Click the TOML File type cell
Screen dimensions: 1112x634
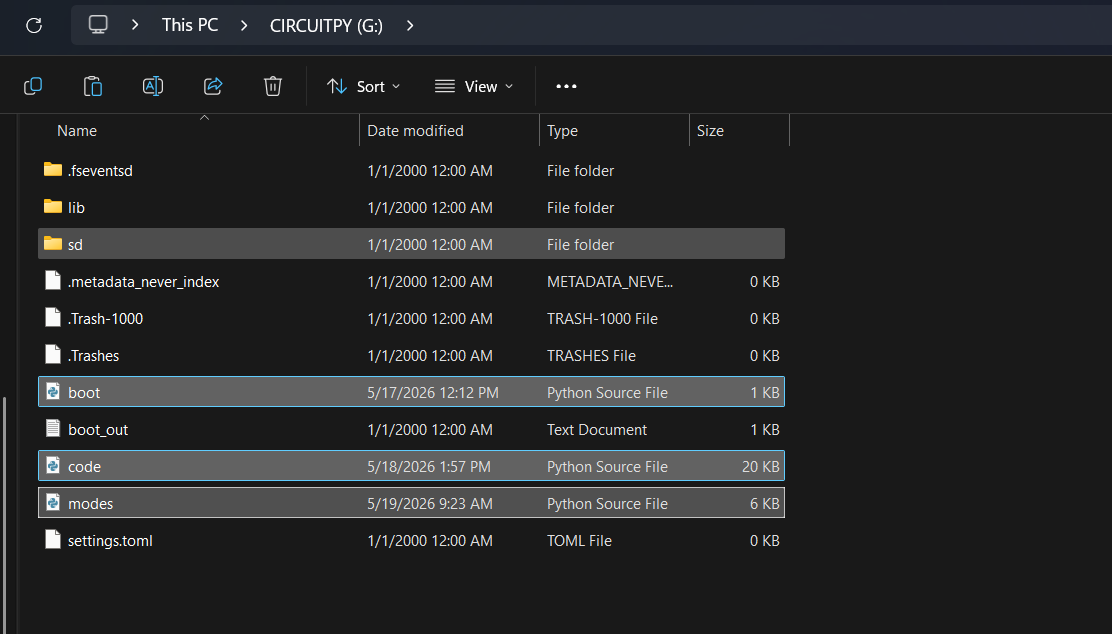[579, 540]
